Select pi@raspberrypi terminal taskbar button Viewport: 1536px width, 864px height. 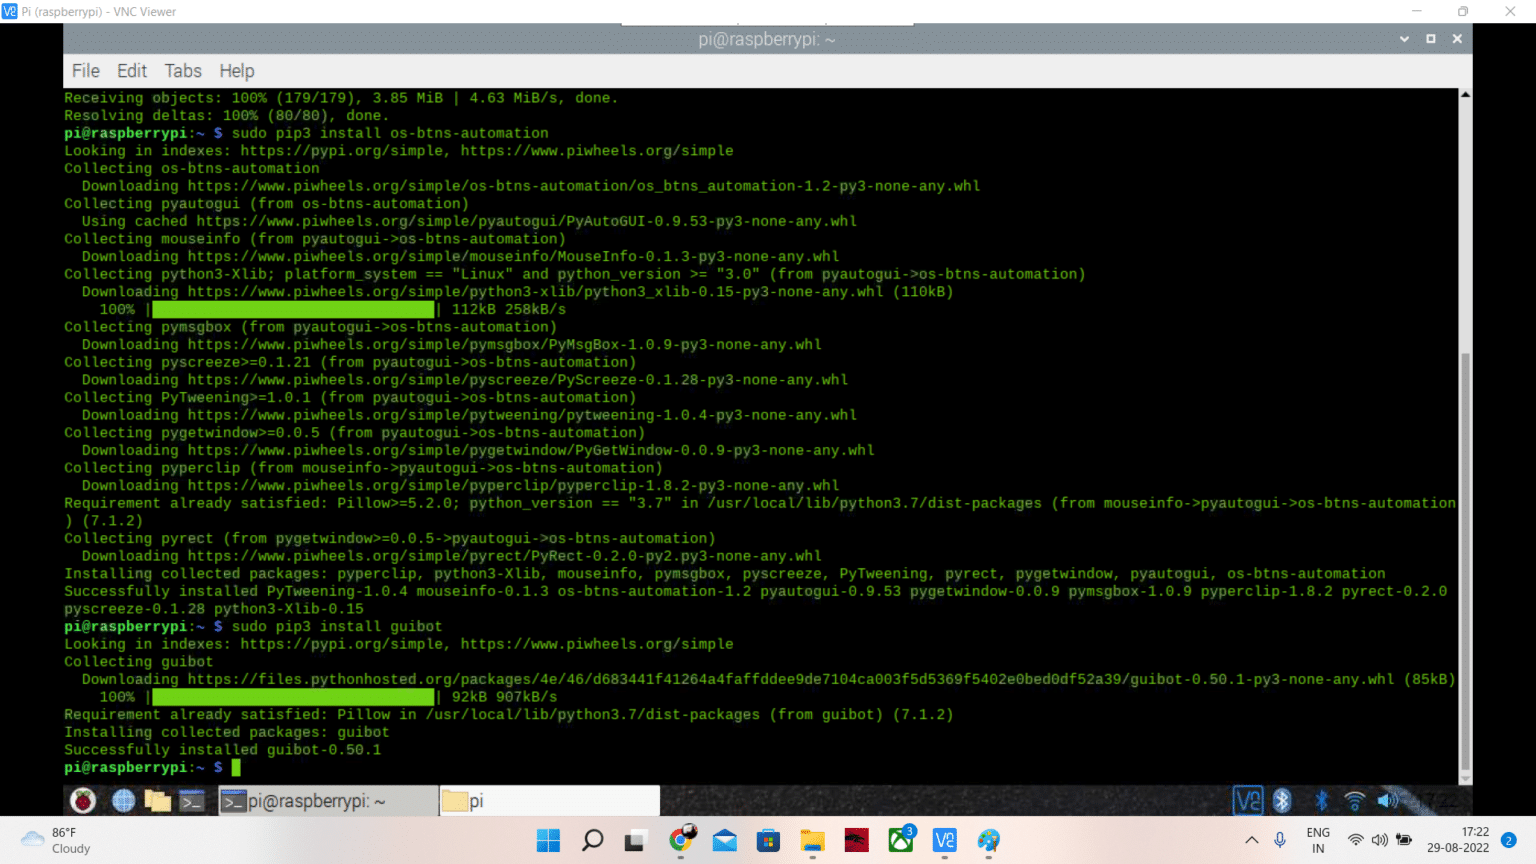327,801
